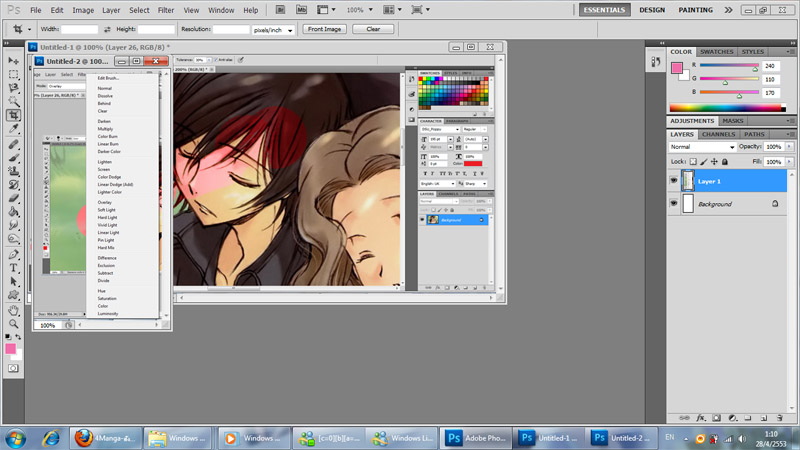Image resolution: width=800 pixels, height=450 pixels.
Task: Click the foreground color swatch in Color panel
Action: 677,68
